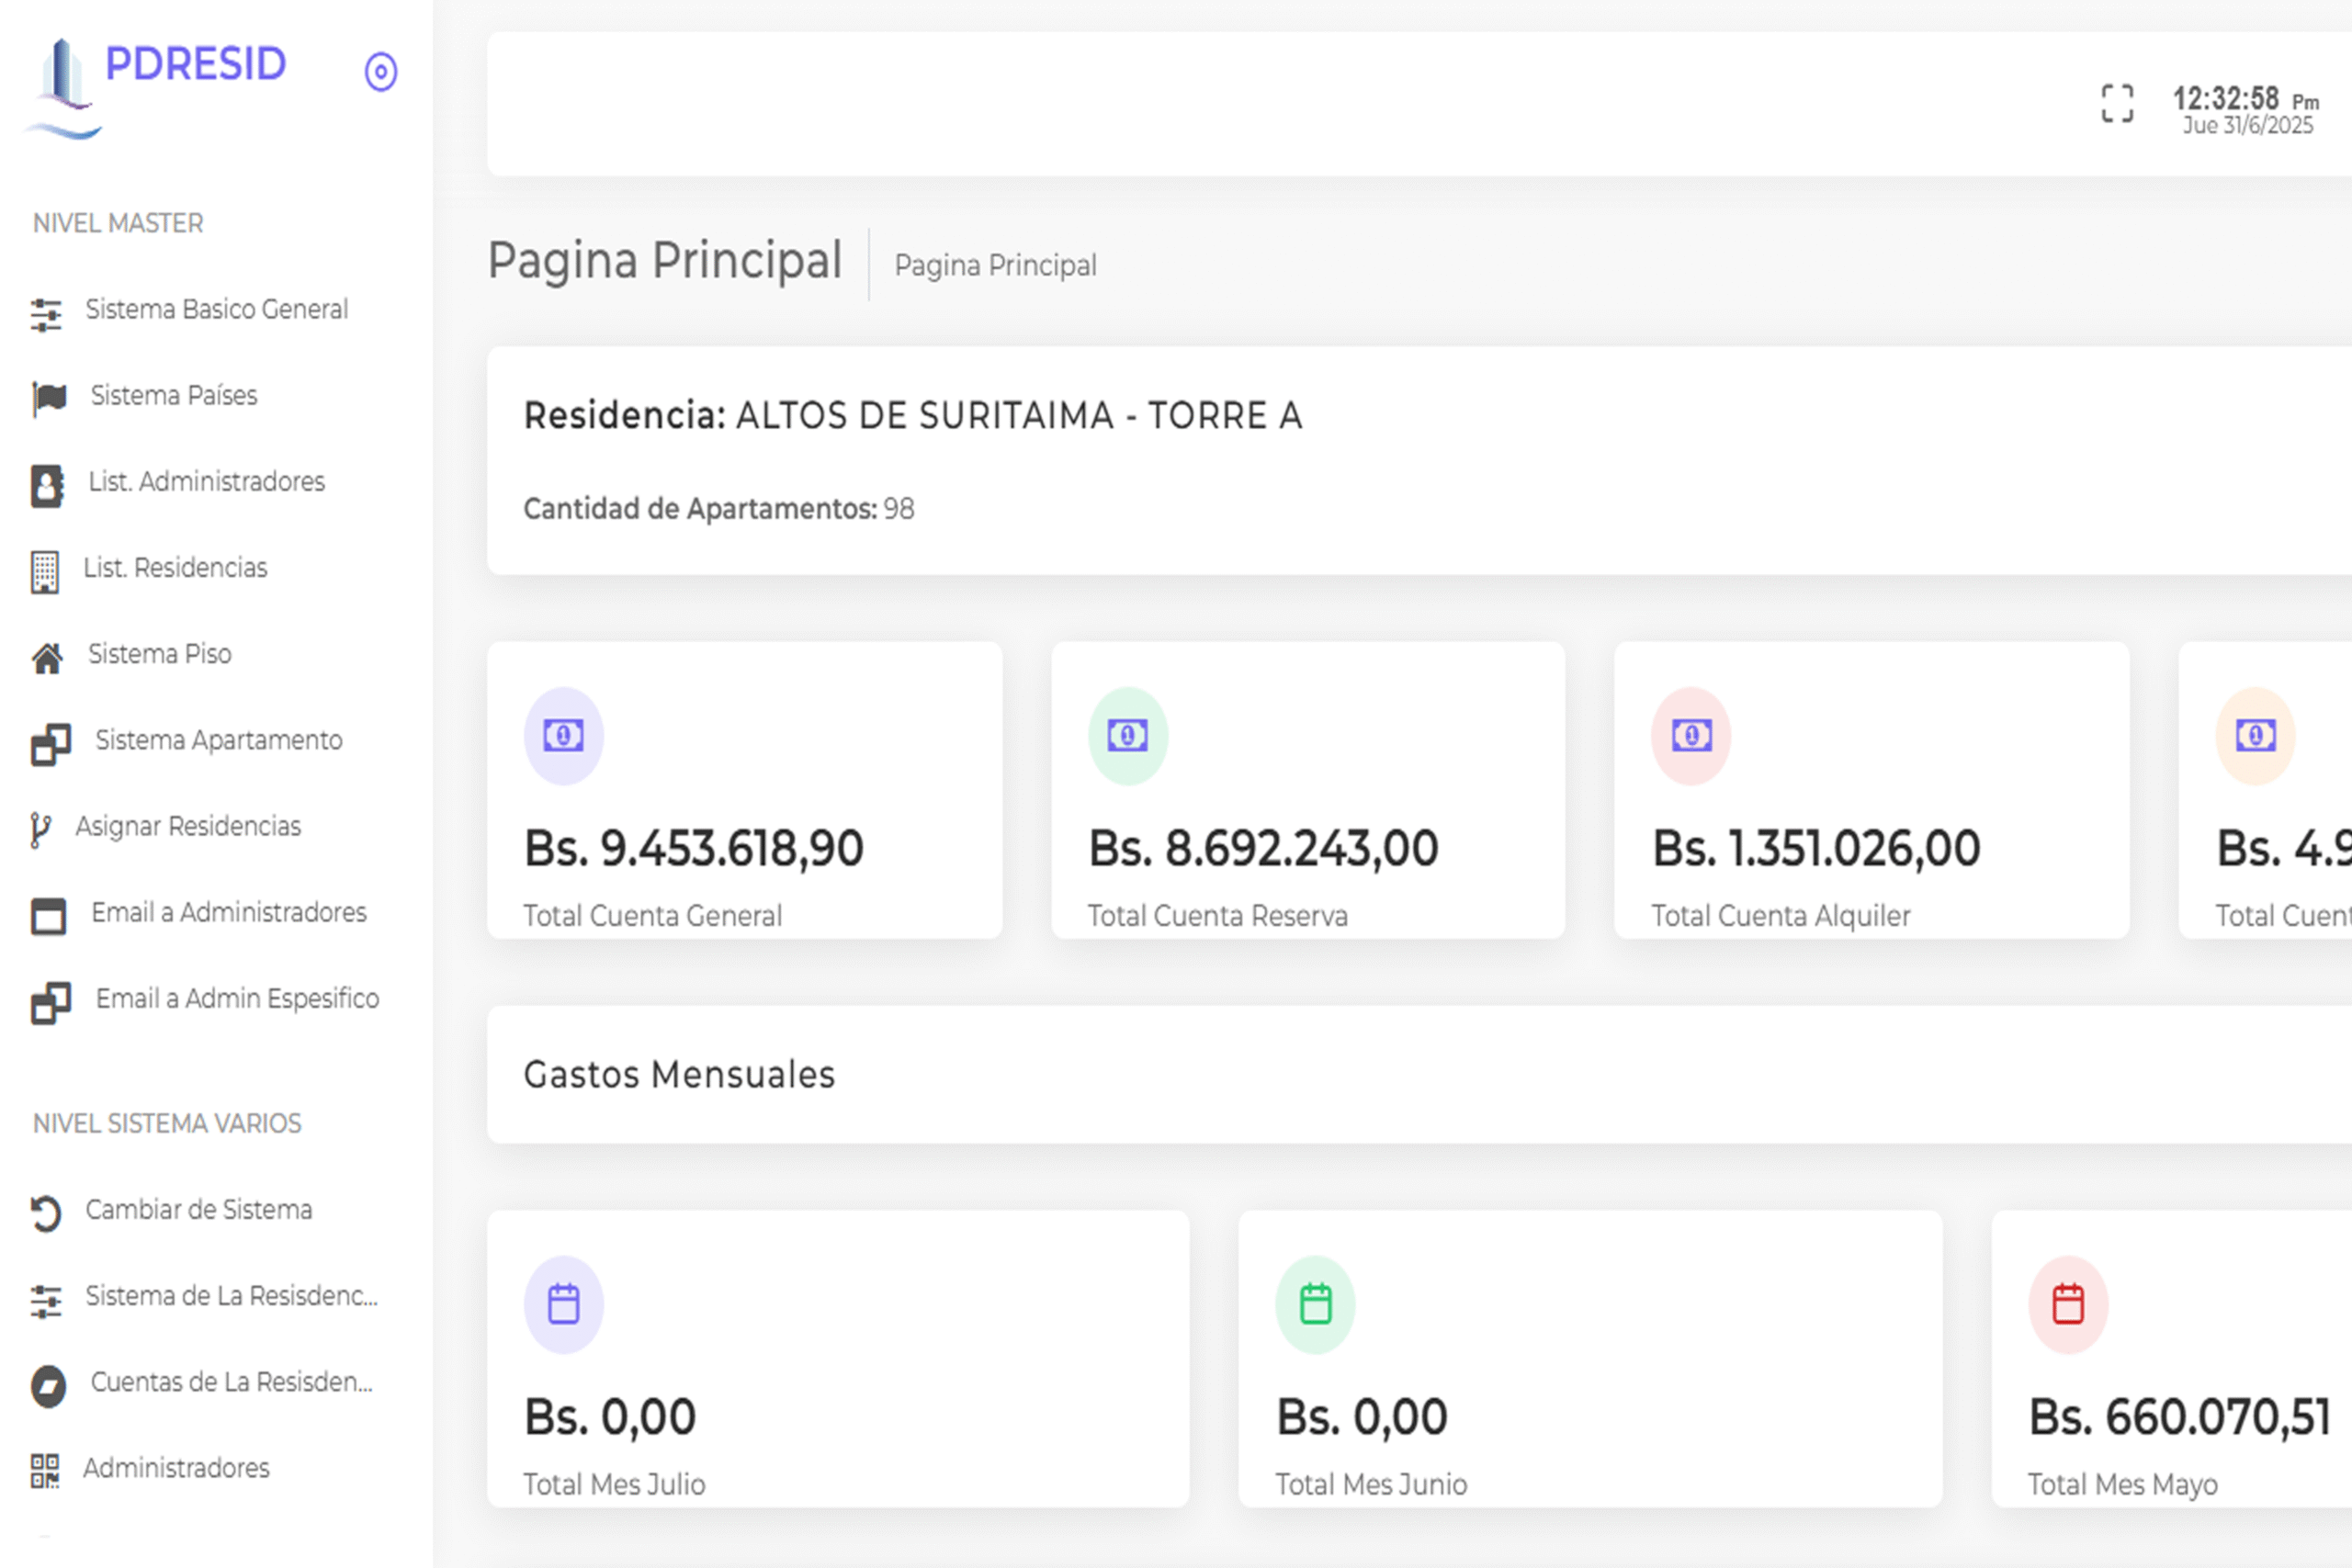Click the Cambiar de Sistema refresh icon

pos(46,1213)
